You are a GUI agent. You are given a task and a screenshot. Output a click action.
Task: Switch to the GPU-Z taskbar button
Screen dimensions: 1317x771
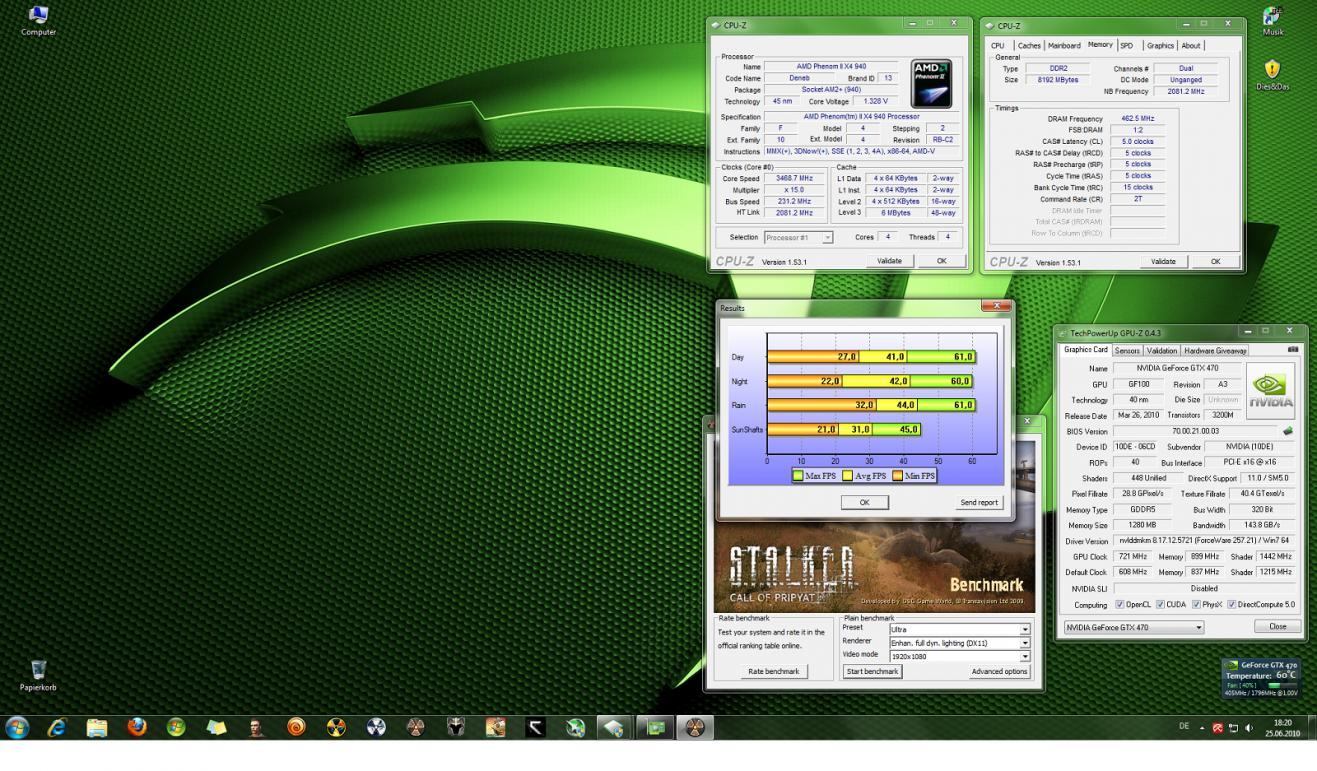(655, 728)
